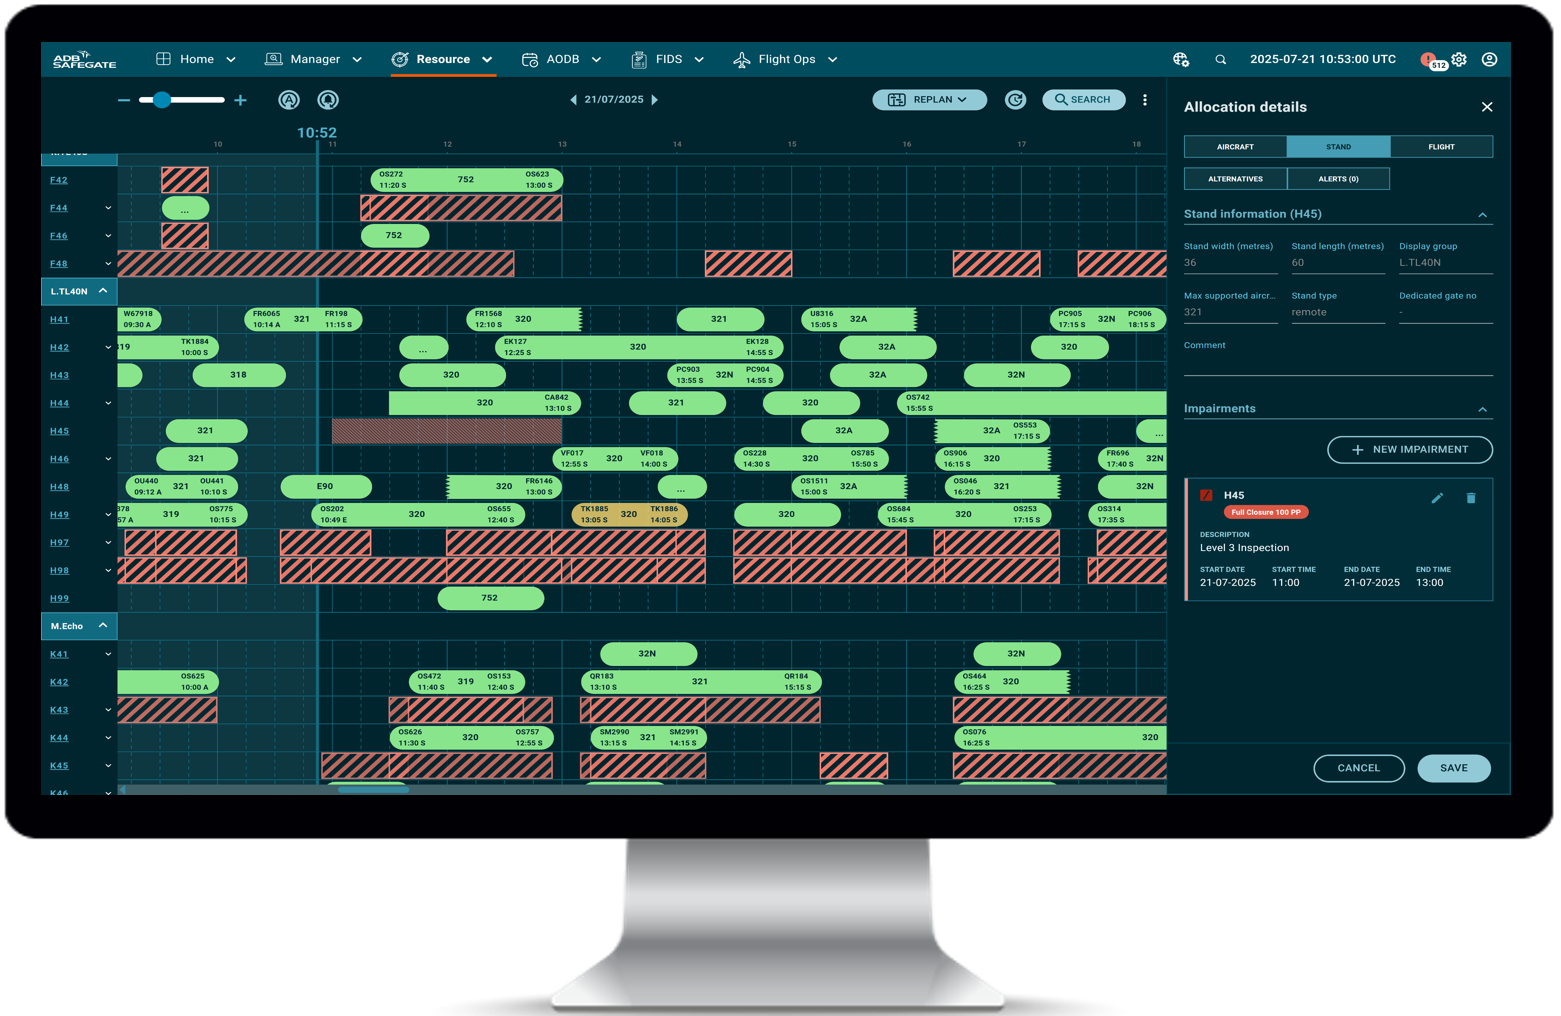Open the REPLAN dropdown
The image size is (1561, 1016).
click(x=929, y=100)
